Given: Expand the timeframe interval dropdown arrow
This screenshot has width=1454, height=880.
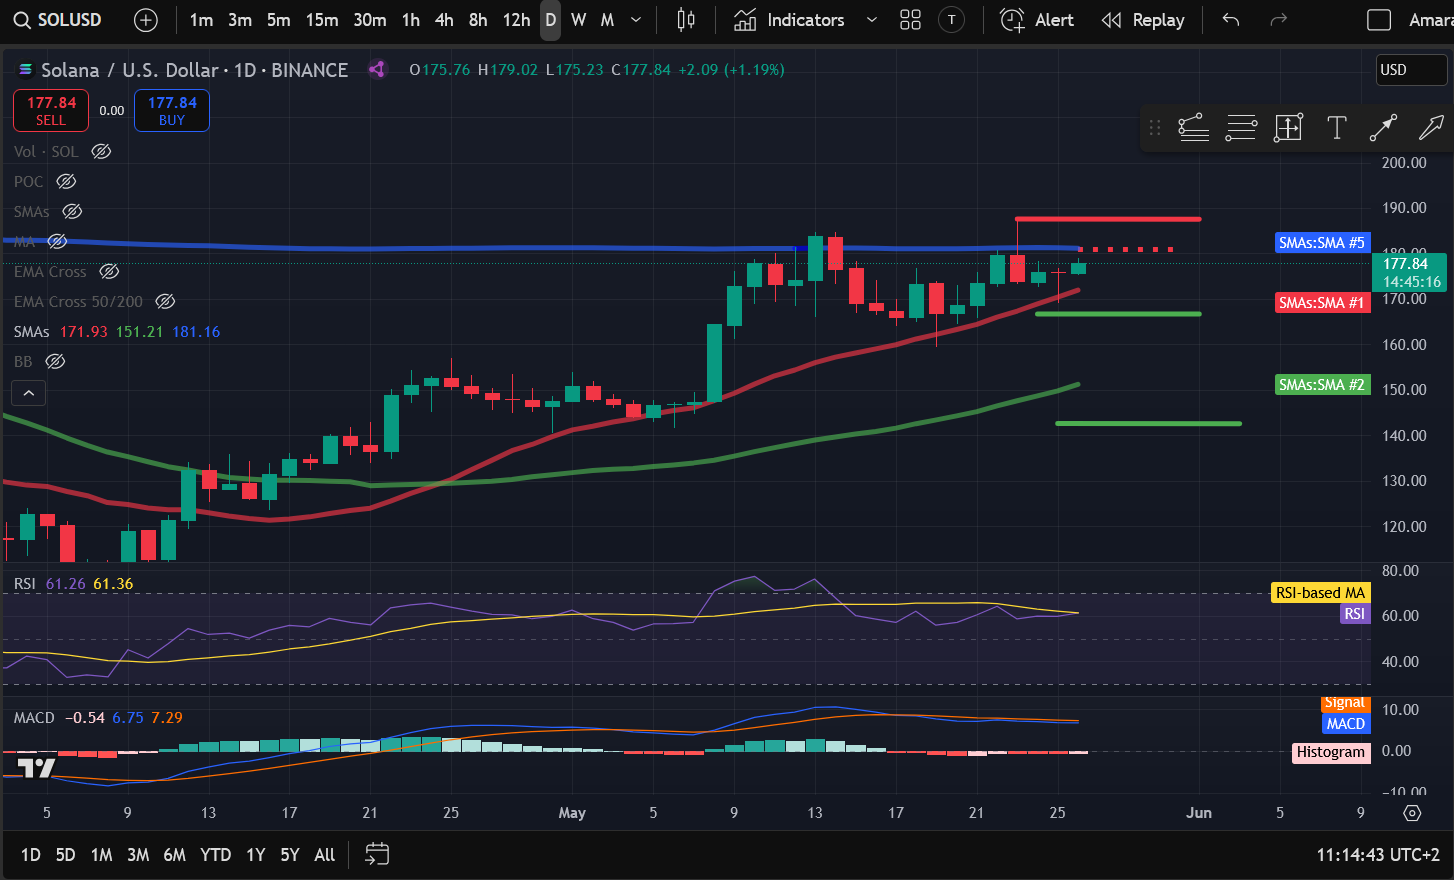Looking at the screenshot, I should (636, 20).
